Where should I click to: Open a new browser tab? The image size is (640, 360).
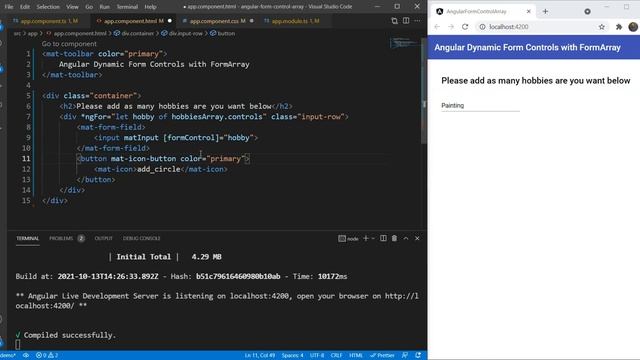[545, 11]
